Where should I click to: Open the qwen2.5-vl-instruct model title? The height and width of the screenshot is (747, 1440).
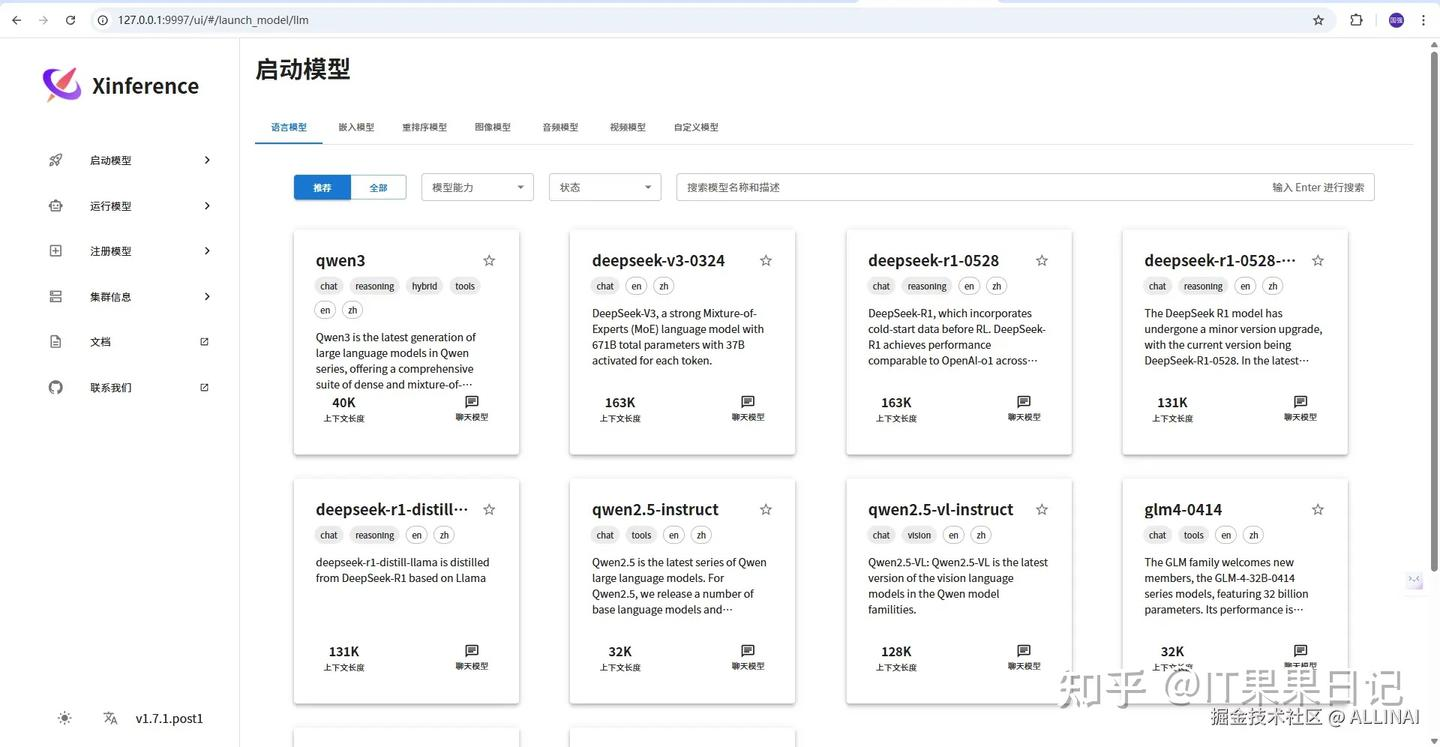pyautogui.click(x=941, y=510)
